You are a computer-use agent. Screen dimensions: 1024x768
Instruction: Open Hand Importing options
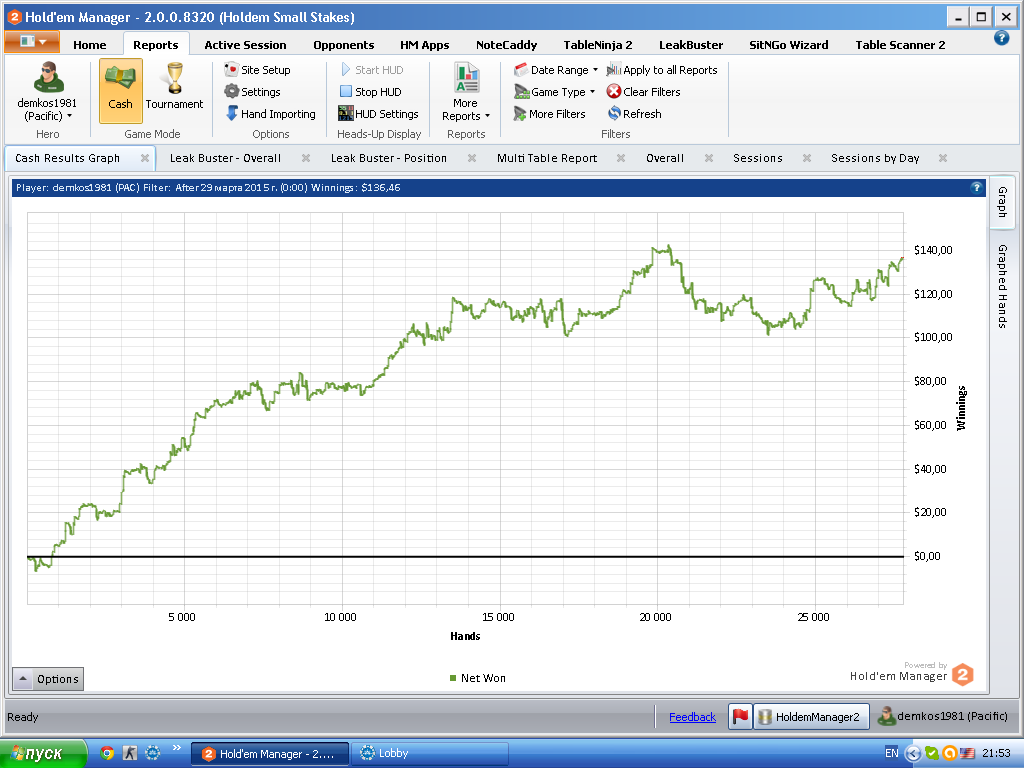[x=270, y=114]
